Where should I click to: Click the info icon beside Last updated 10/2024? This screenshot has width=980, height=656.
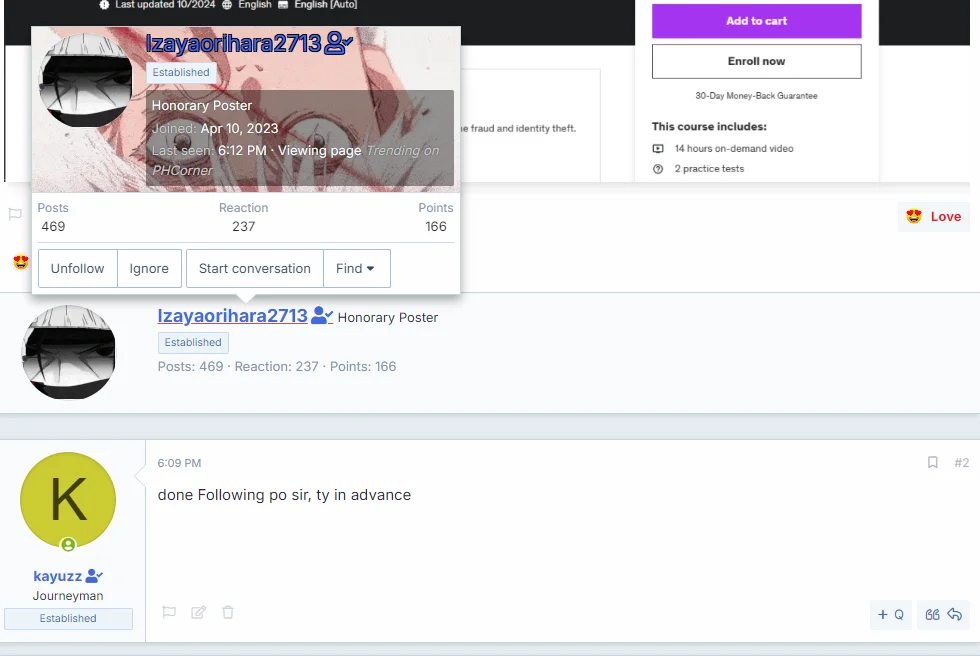coord(104,4)
